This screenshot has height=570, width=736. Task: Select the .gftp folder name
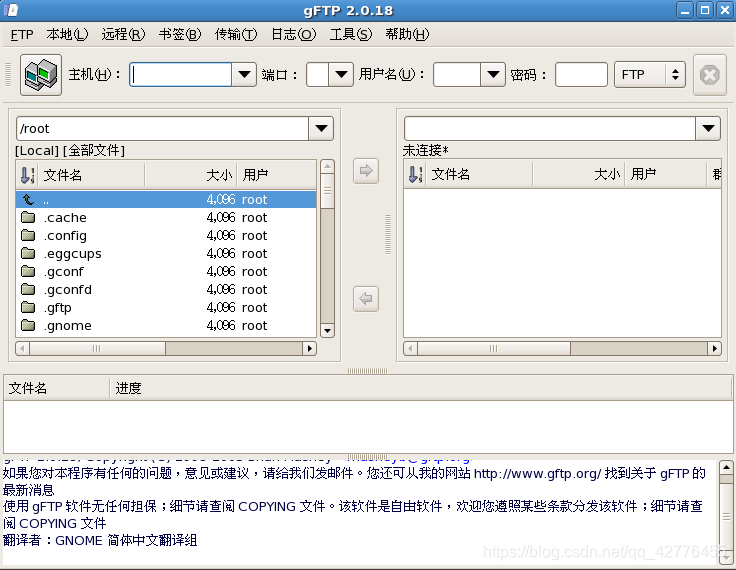(x=57, y=308)
